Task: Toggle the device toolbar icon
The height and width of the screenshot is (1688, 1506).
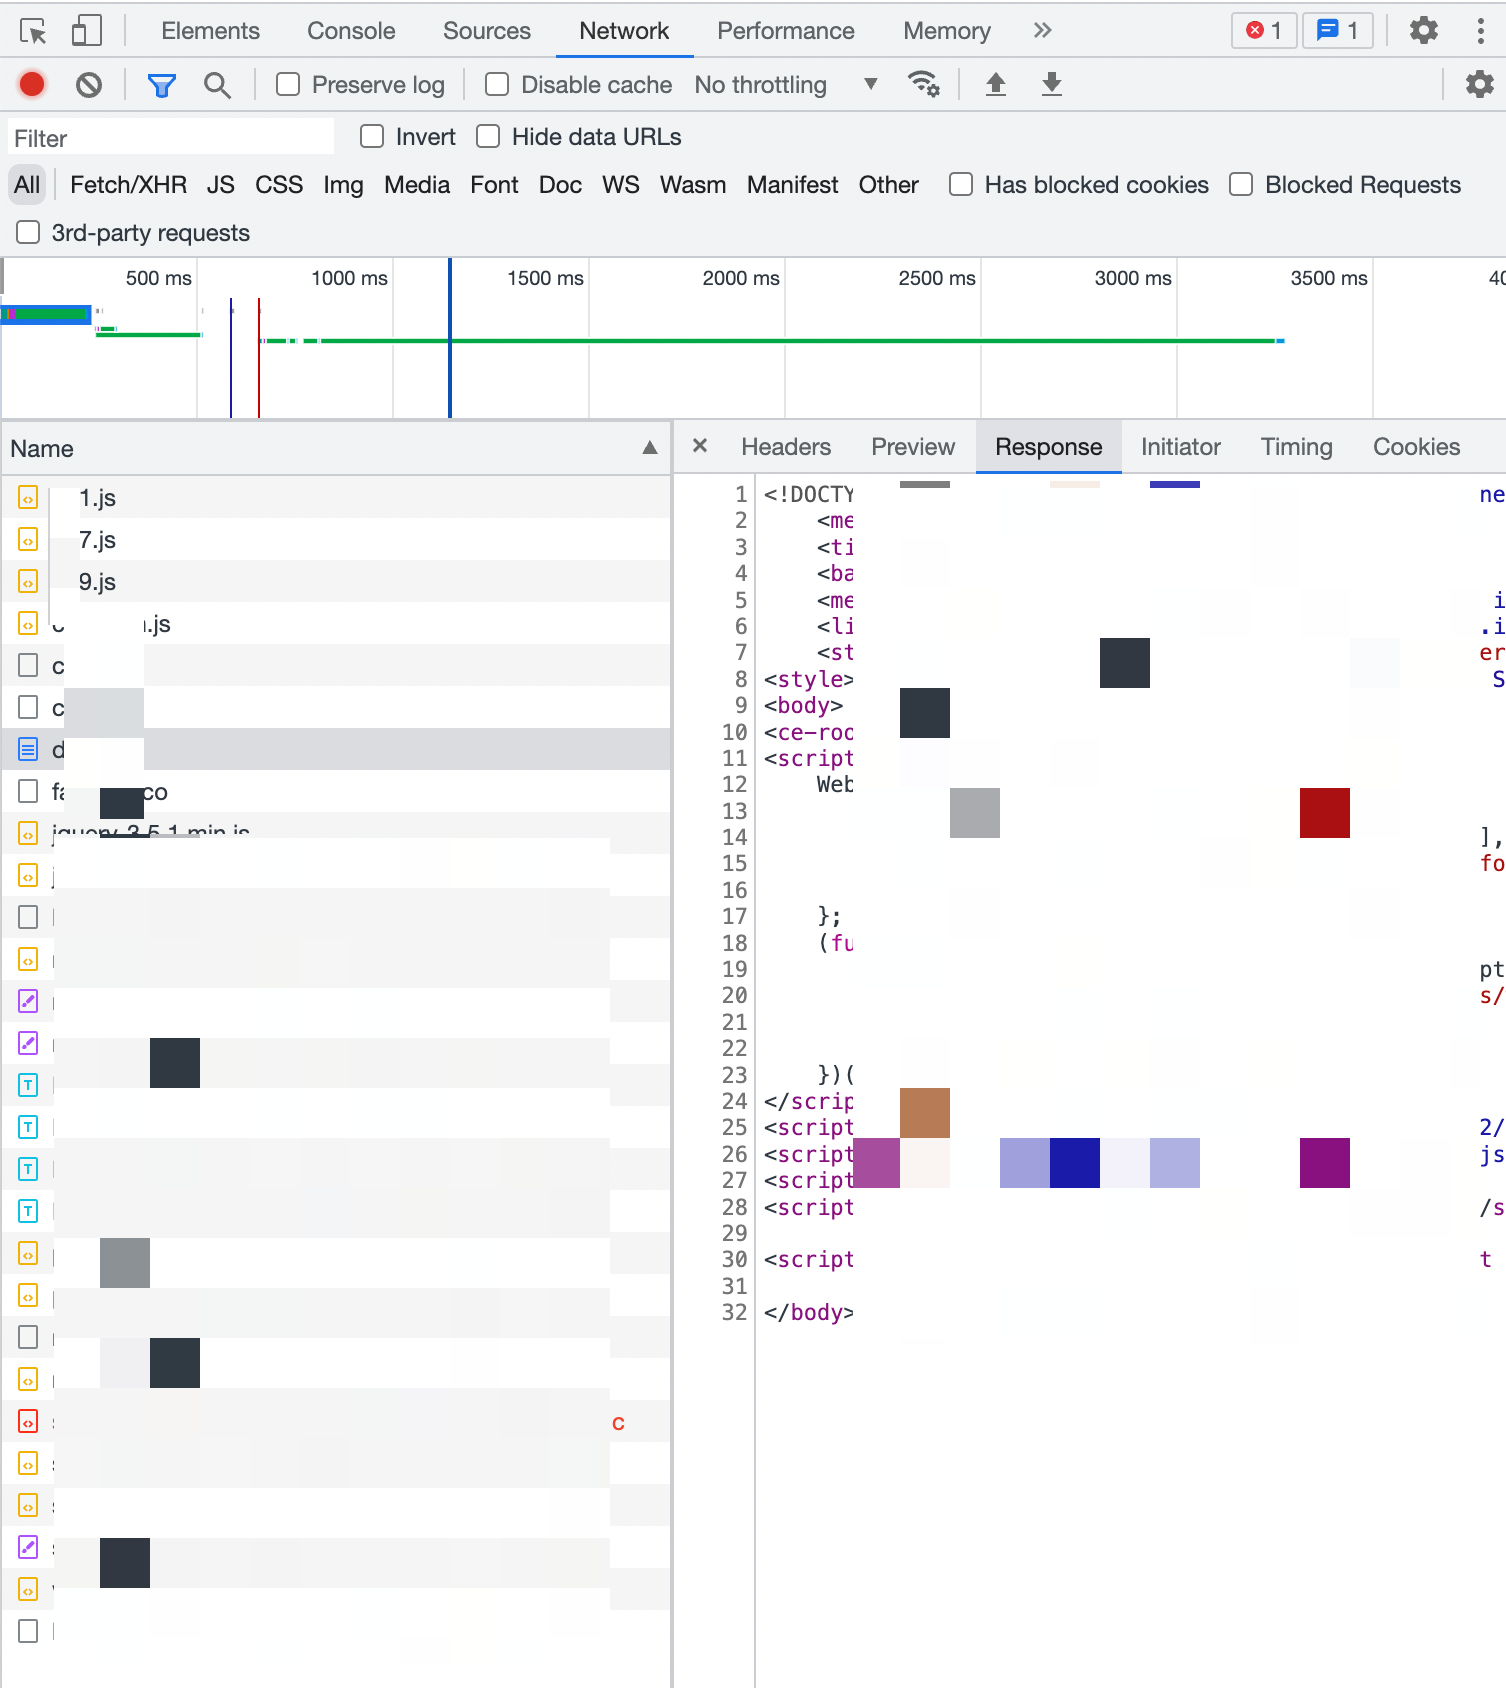Action: point(87,31)
